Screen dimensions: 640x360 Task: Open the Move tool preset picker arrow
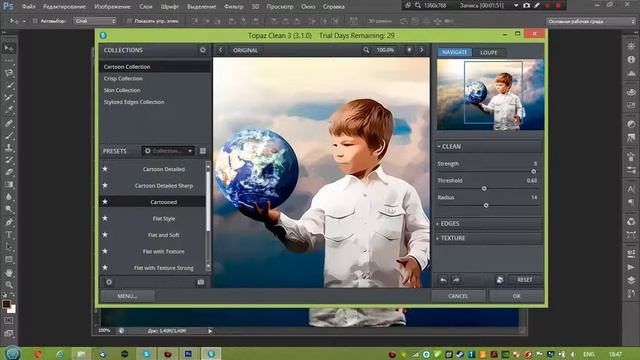tap(24, 21)
